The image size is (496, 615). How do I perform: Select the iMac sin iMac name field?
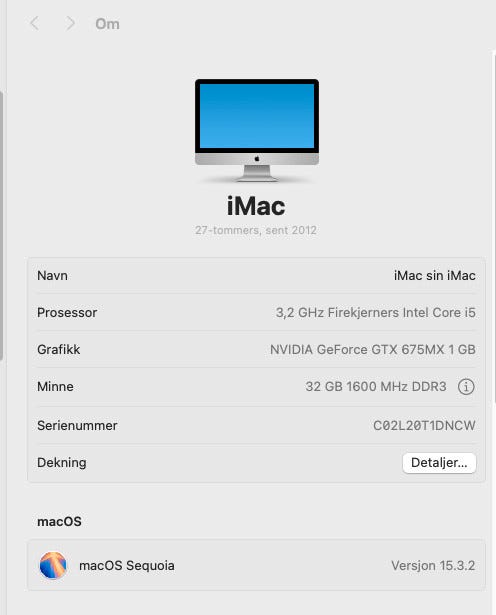coord(434,276)
